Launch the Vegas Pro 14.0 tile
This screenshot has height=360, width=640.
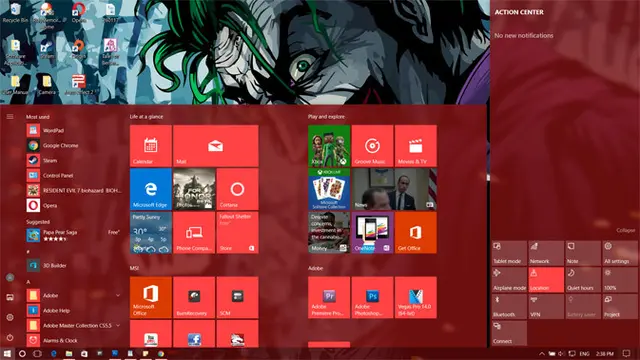[416, 298]
